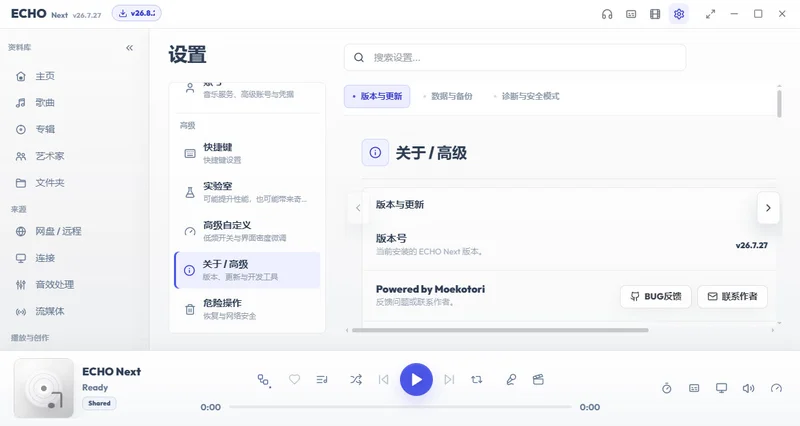Switch to the 版本与更新 tab
This screenshot has width=800, height=426.
377,96
